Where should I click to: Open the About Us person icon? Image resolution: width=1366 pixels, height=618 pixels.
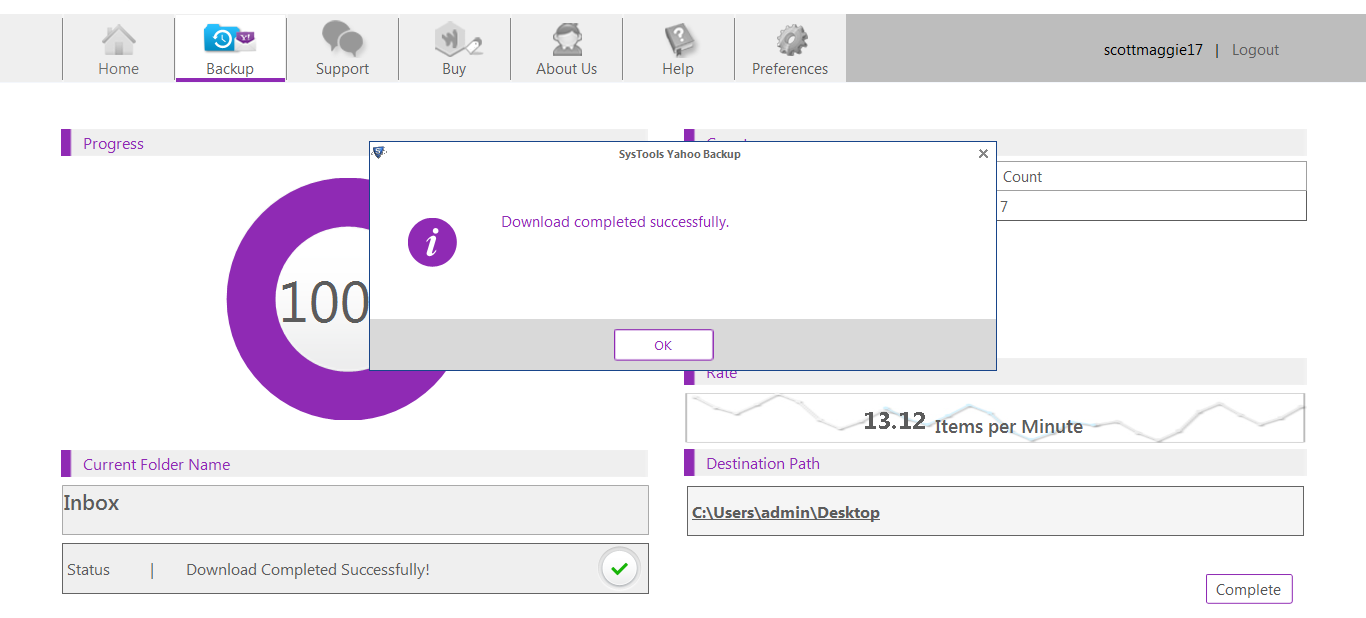pyautogui.click(x=566, y=38)
